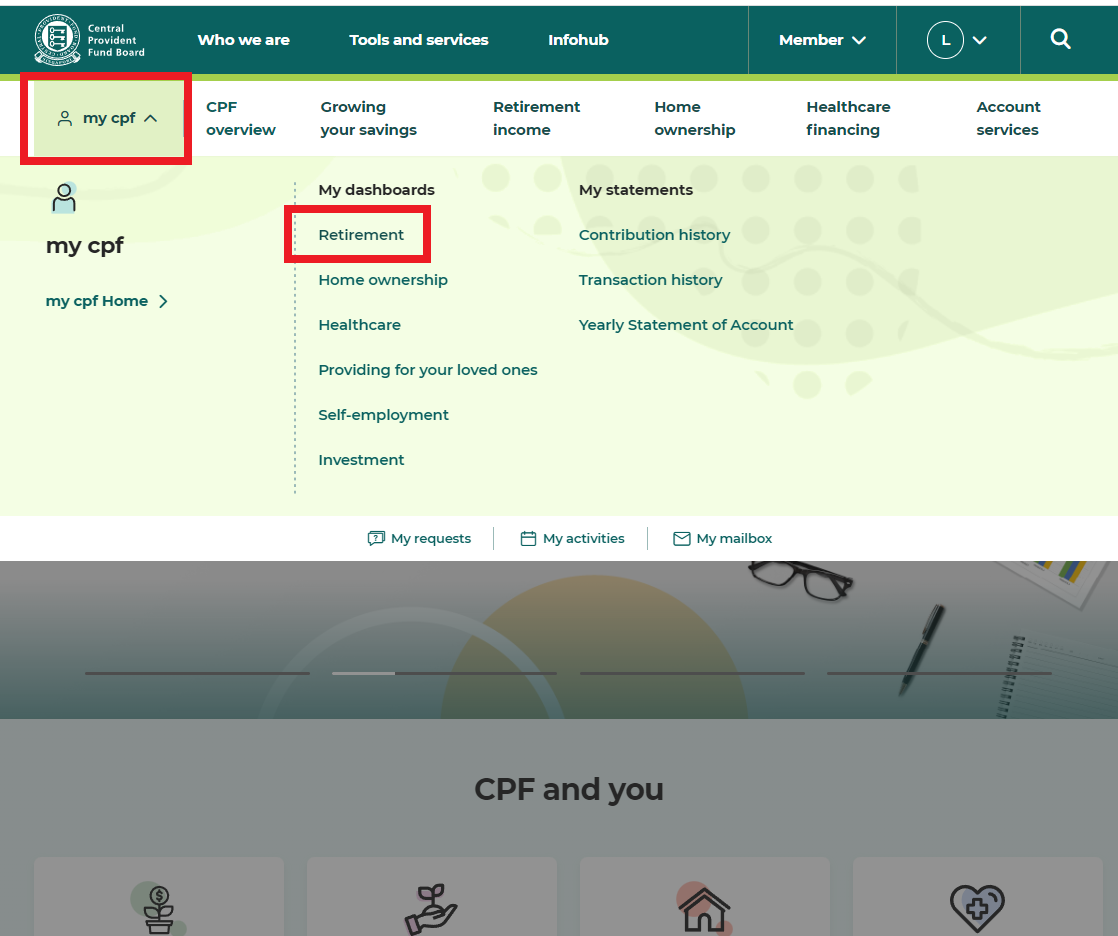Click the My mailbox envelope icon
The height and width of the screenshot is (936, 1118).
[x=682, y=539]
